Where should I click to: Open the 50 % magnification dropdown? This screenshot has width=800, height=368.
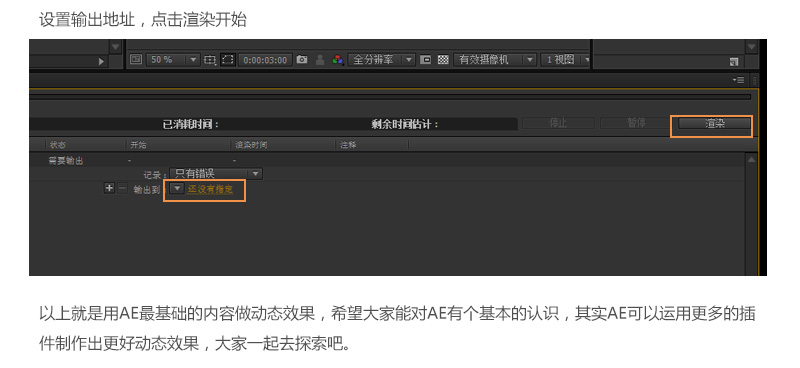click(172, 60)
